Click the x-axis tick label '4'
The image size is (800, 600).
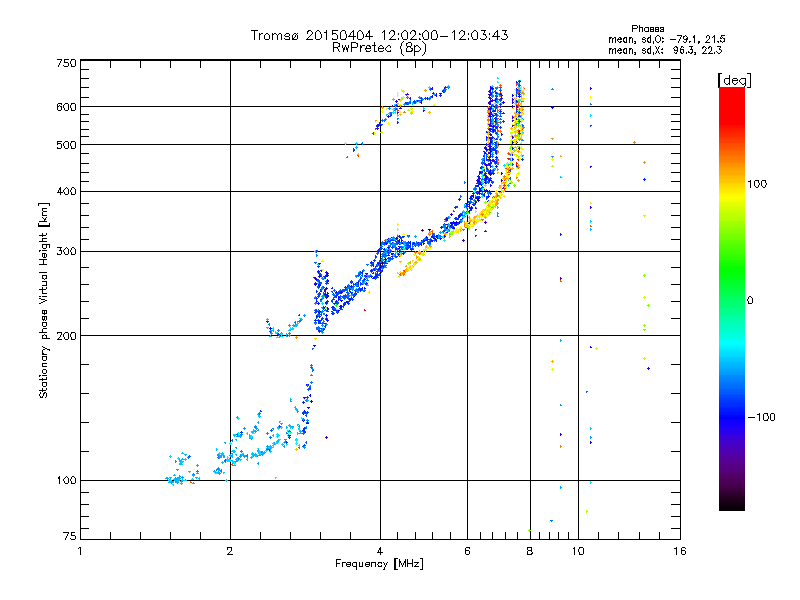[x=380, y=551]
